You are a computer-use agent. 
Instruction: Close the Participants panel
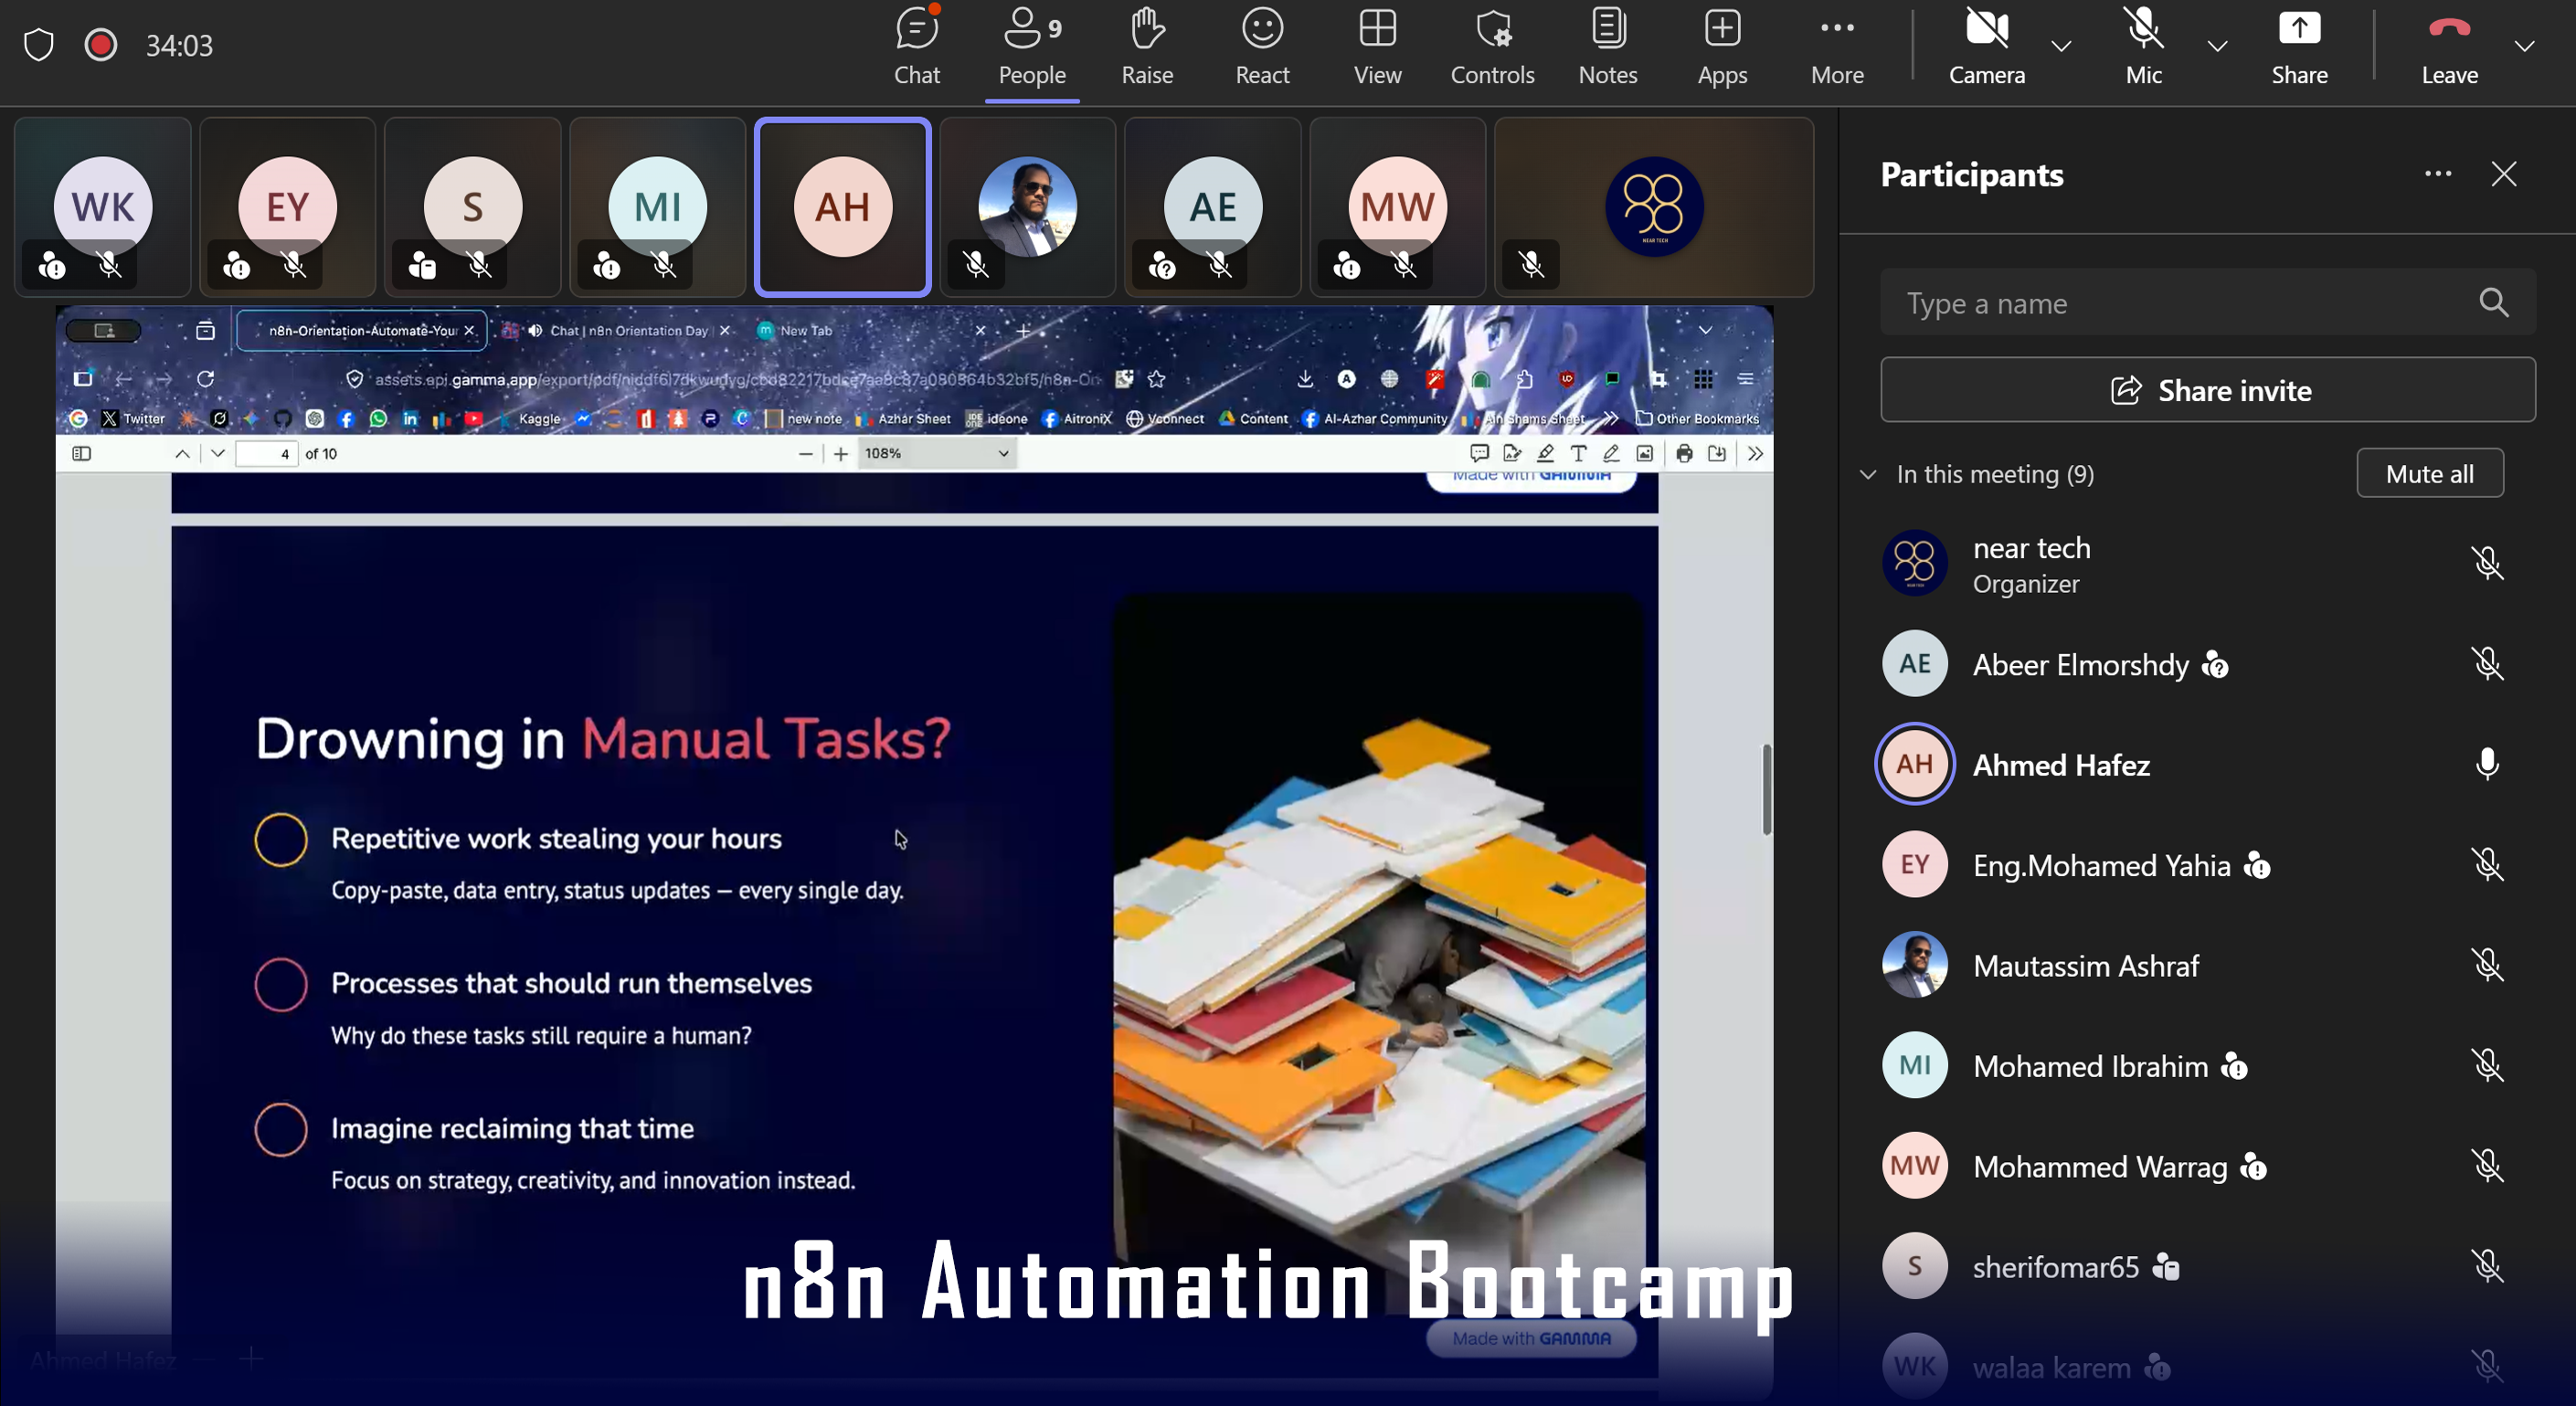2503,174
